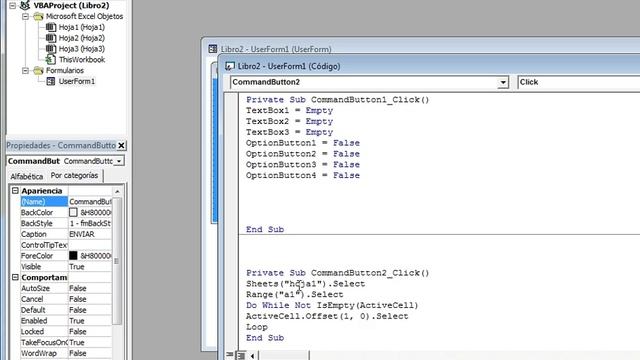640x360 pixels.
Task: Click the UserForm1 (UserForm) window icon
Action: pyautogui.click(x=213, y=49)
